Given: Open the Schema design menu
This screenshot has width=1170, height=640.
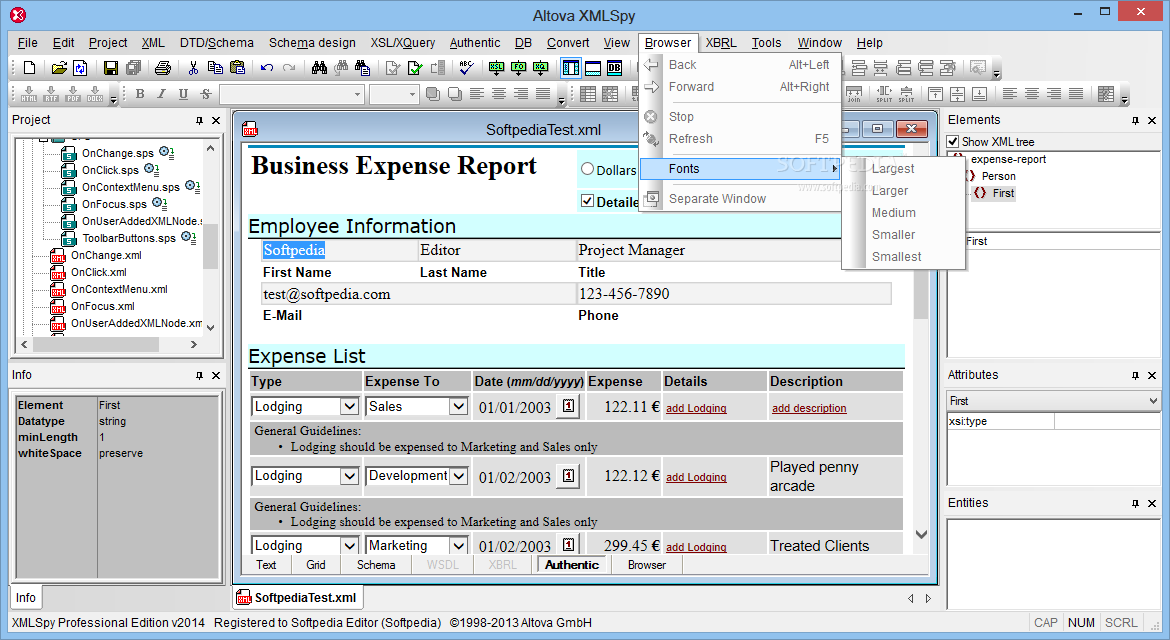Looking at the screenshot, I should click(313, 43).
